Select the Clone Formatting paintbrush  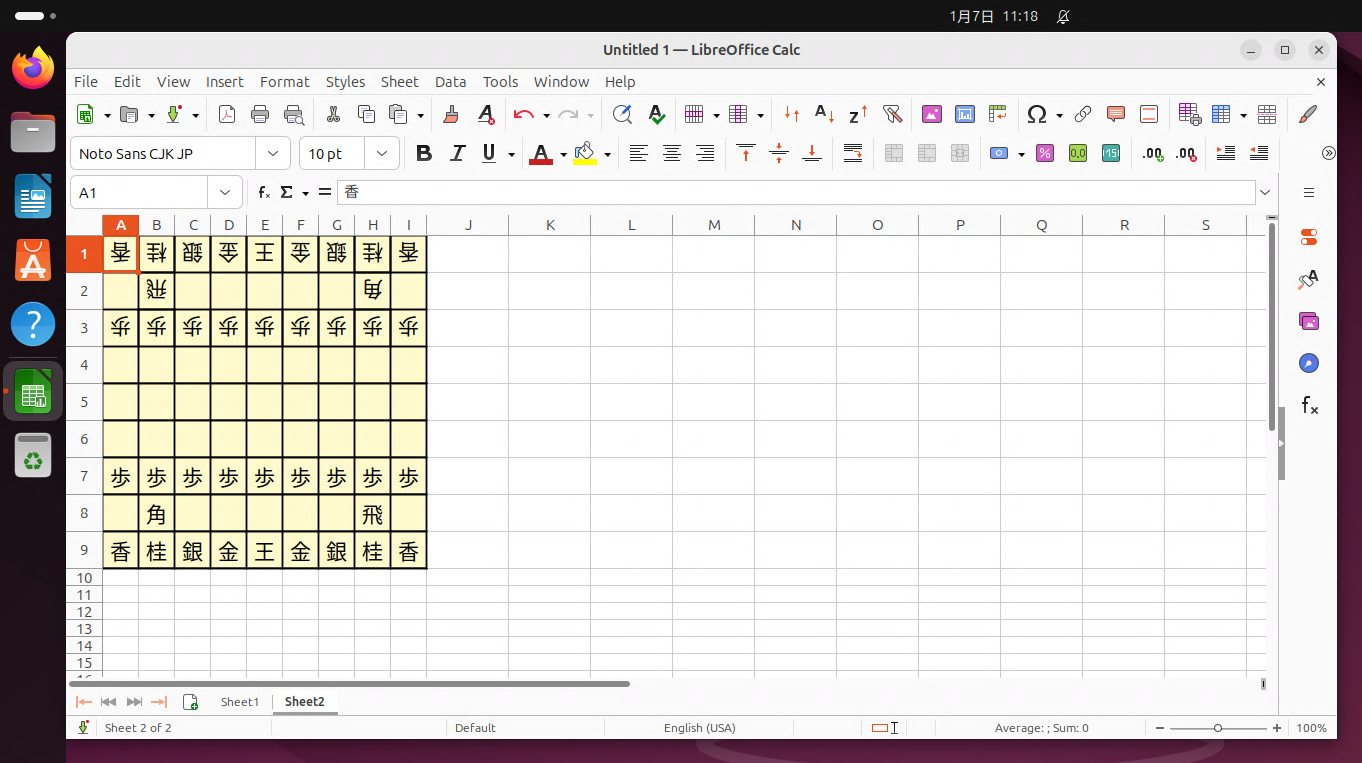coord(451,114)
